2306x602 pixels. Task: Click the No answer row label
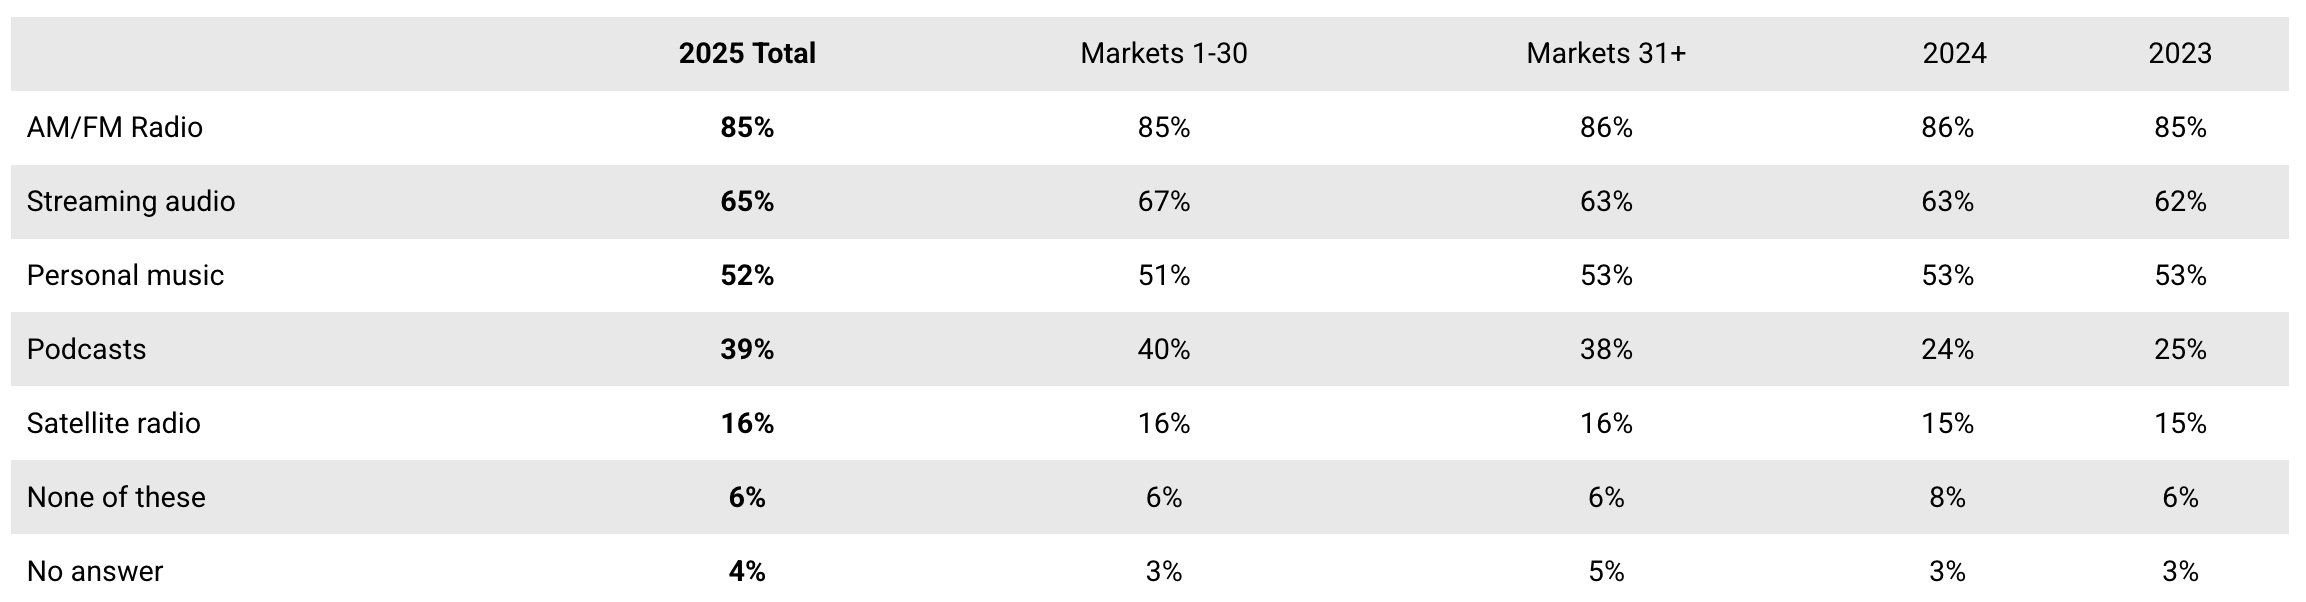click(95, 571)
